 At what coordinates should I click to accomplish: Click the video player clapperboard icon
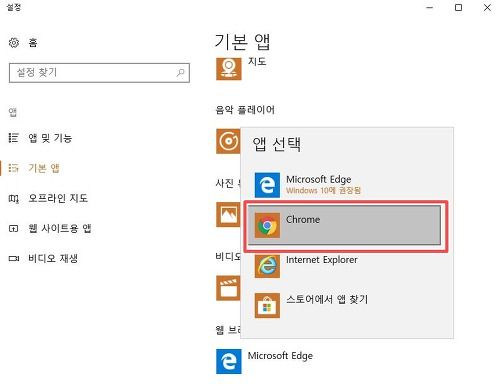click(228, 288)
